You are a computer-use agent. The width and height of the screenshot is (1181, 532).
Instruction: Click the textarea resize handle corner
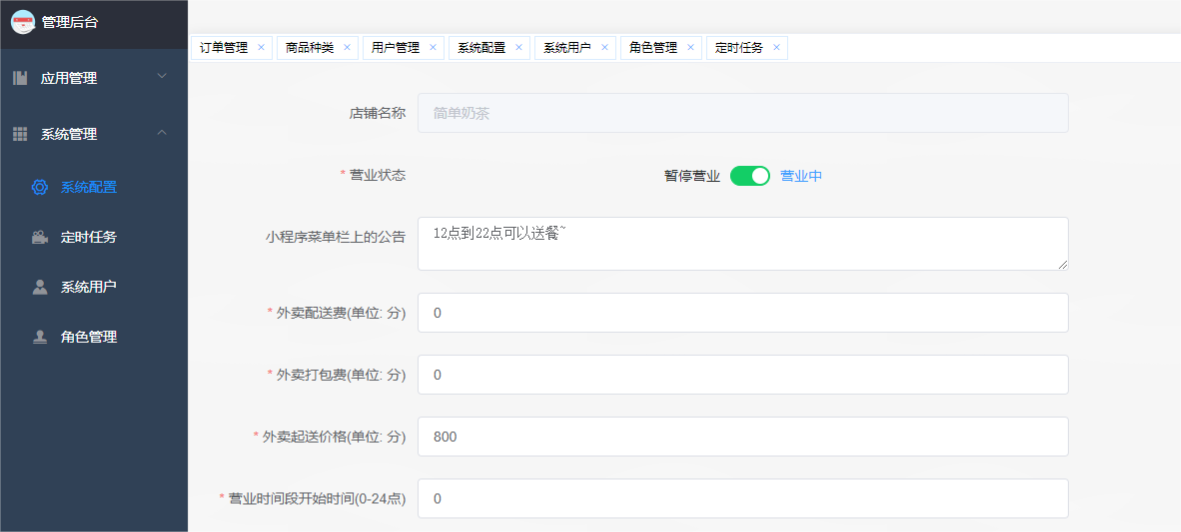1063,265
